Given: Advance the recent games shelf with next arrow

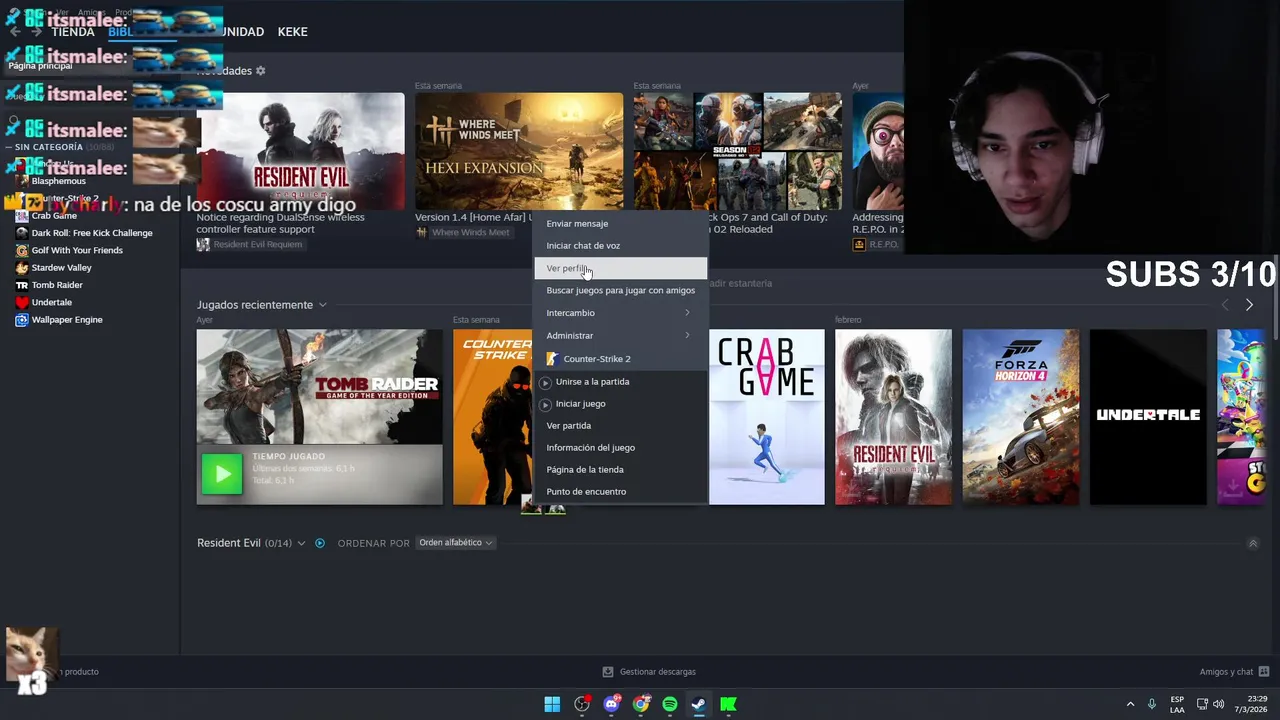Looking at the screenshot, I should tap(1249, 305).
